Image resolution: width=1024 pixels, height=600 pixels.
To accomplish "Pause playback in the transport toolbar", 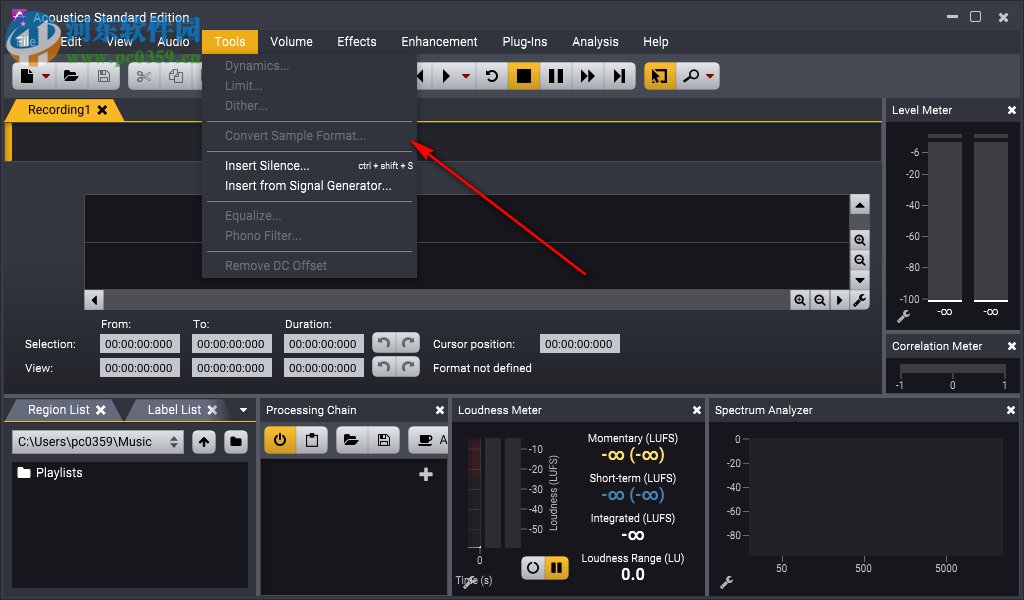I will tap(556, 76).
